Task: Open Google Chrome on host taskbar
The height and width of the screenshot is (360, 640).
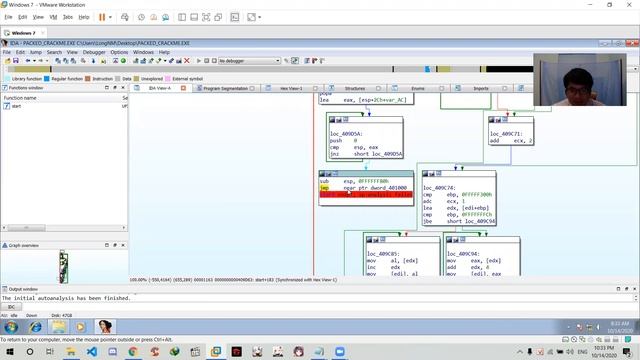Action: click(133, 351)
